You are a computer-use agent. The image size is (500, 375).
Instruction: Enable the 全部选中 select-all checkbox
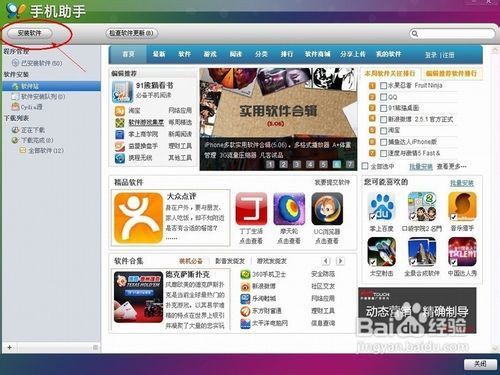[365, 166]
